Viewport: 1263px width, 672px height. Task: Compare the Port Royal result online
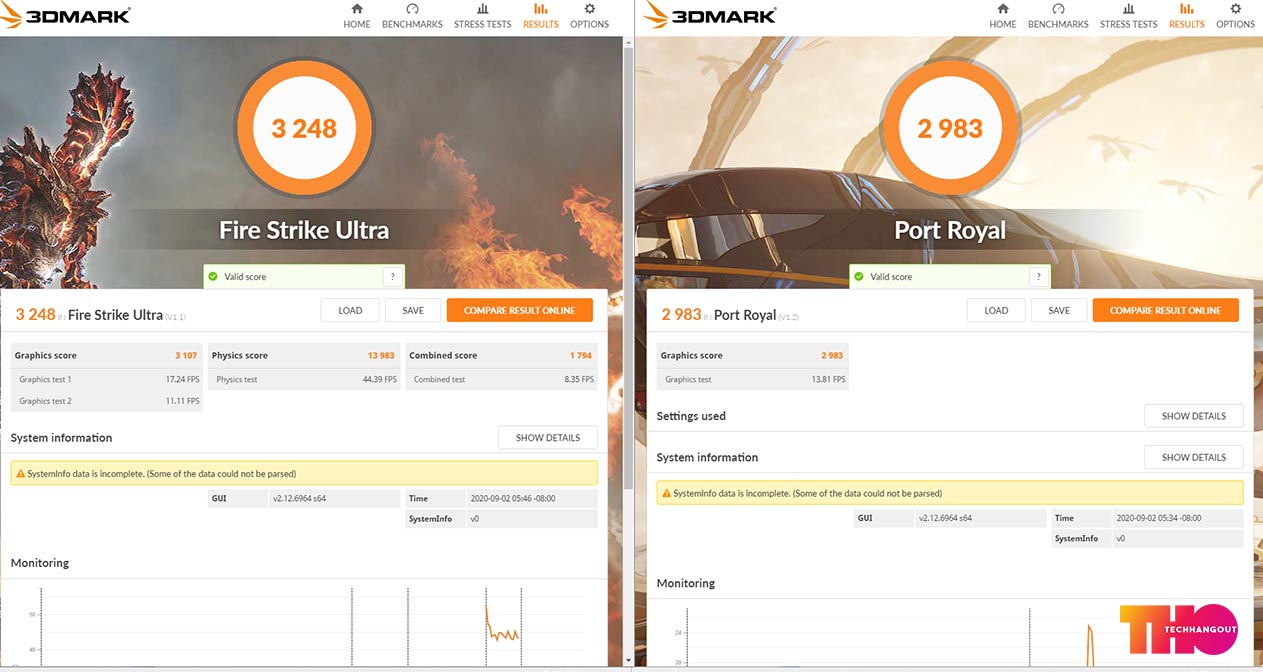pos(1166,310)
